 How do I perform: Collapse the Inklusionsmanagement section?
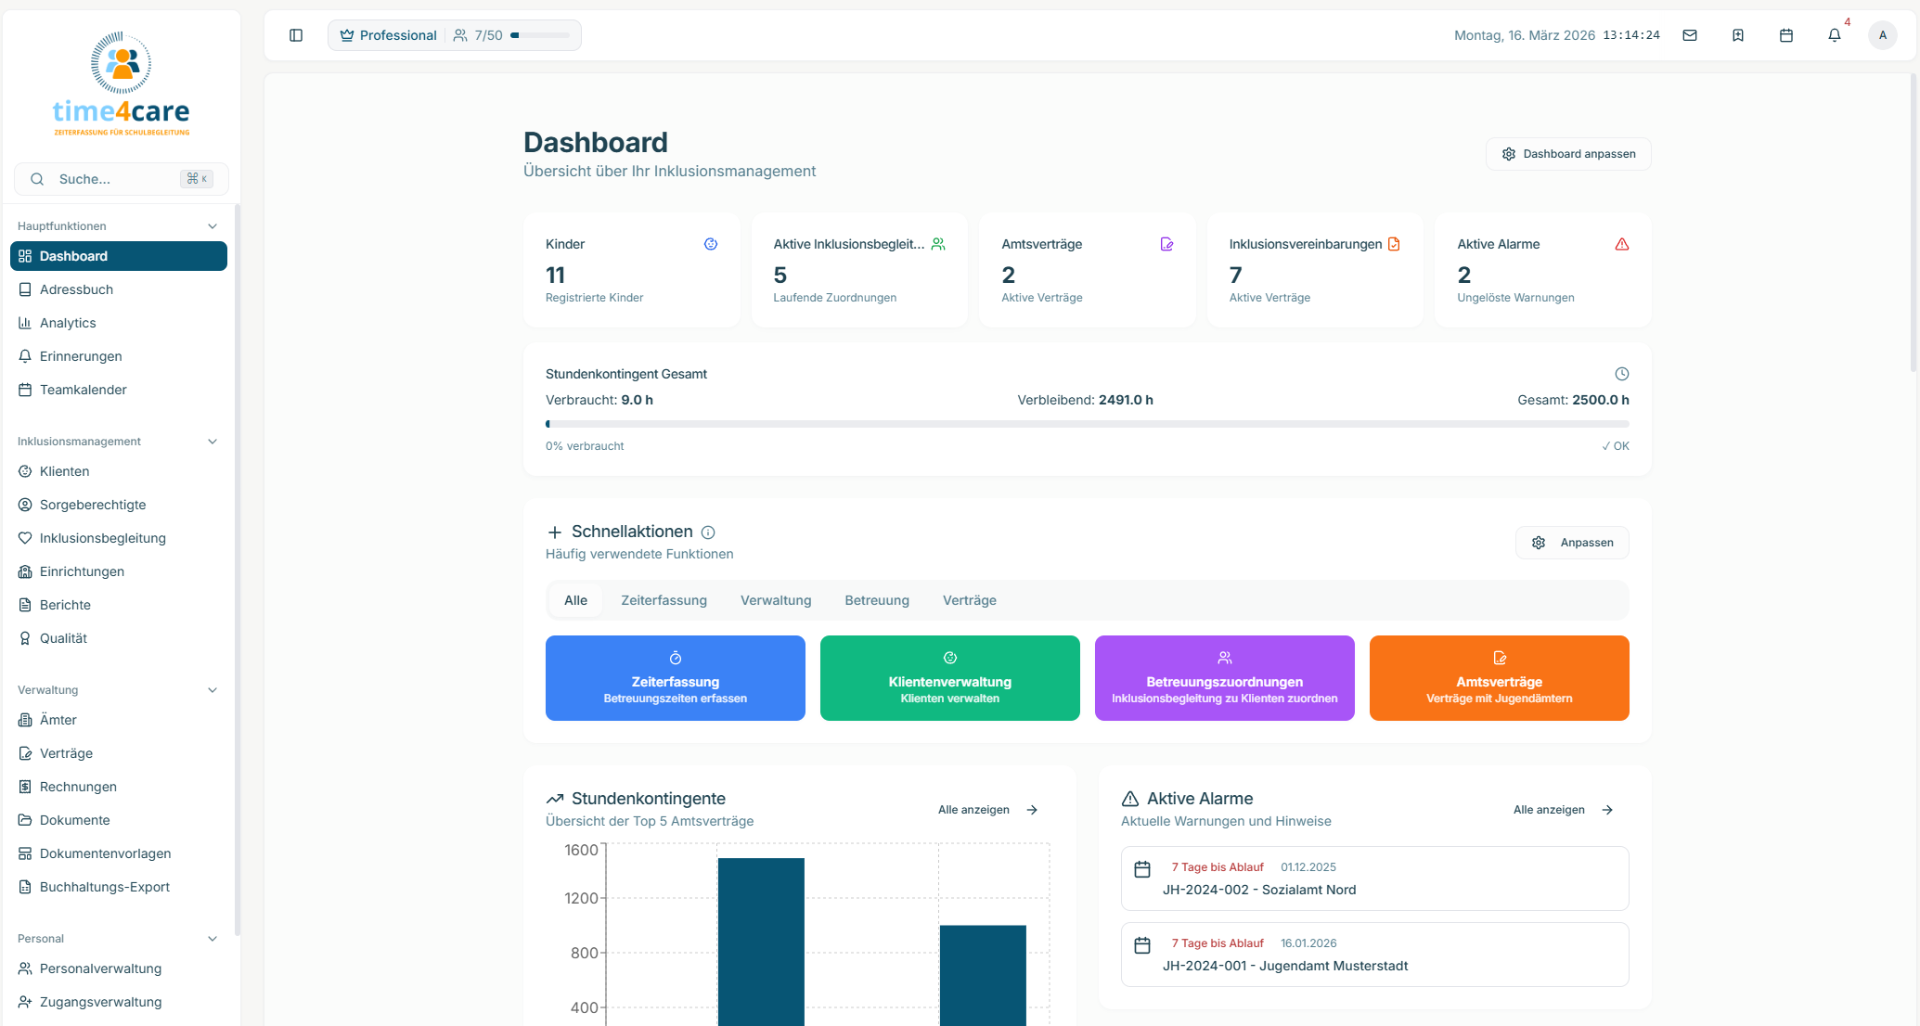[x=212, y=441]
